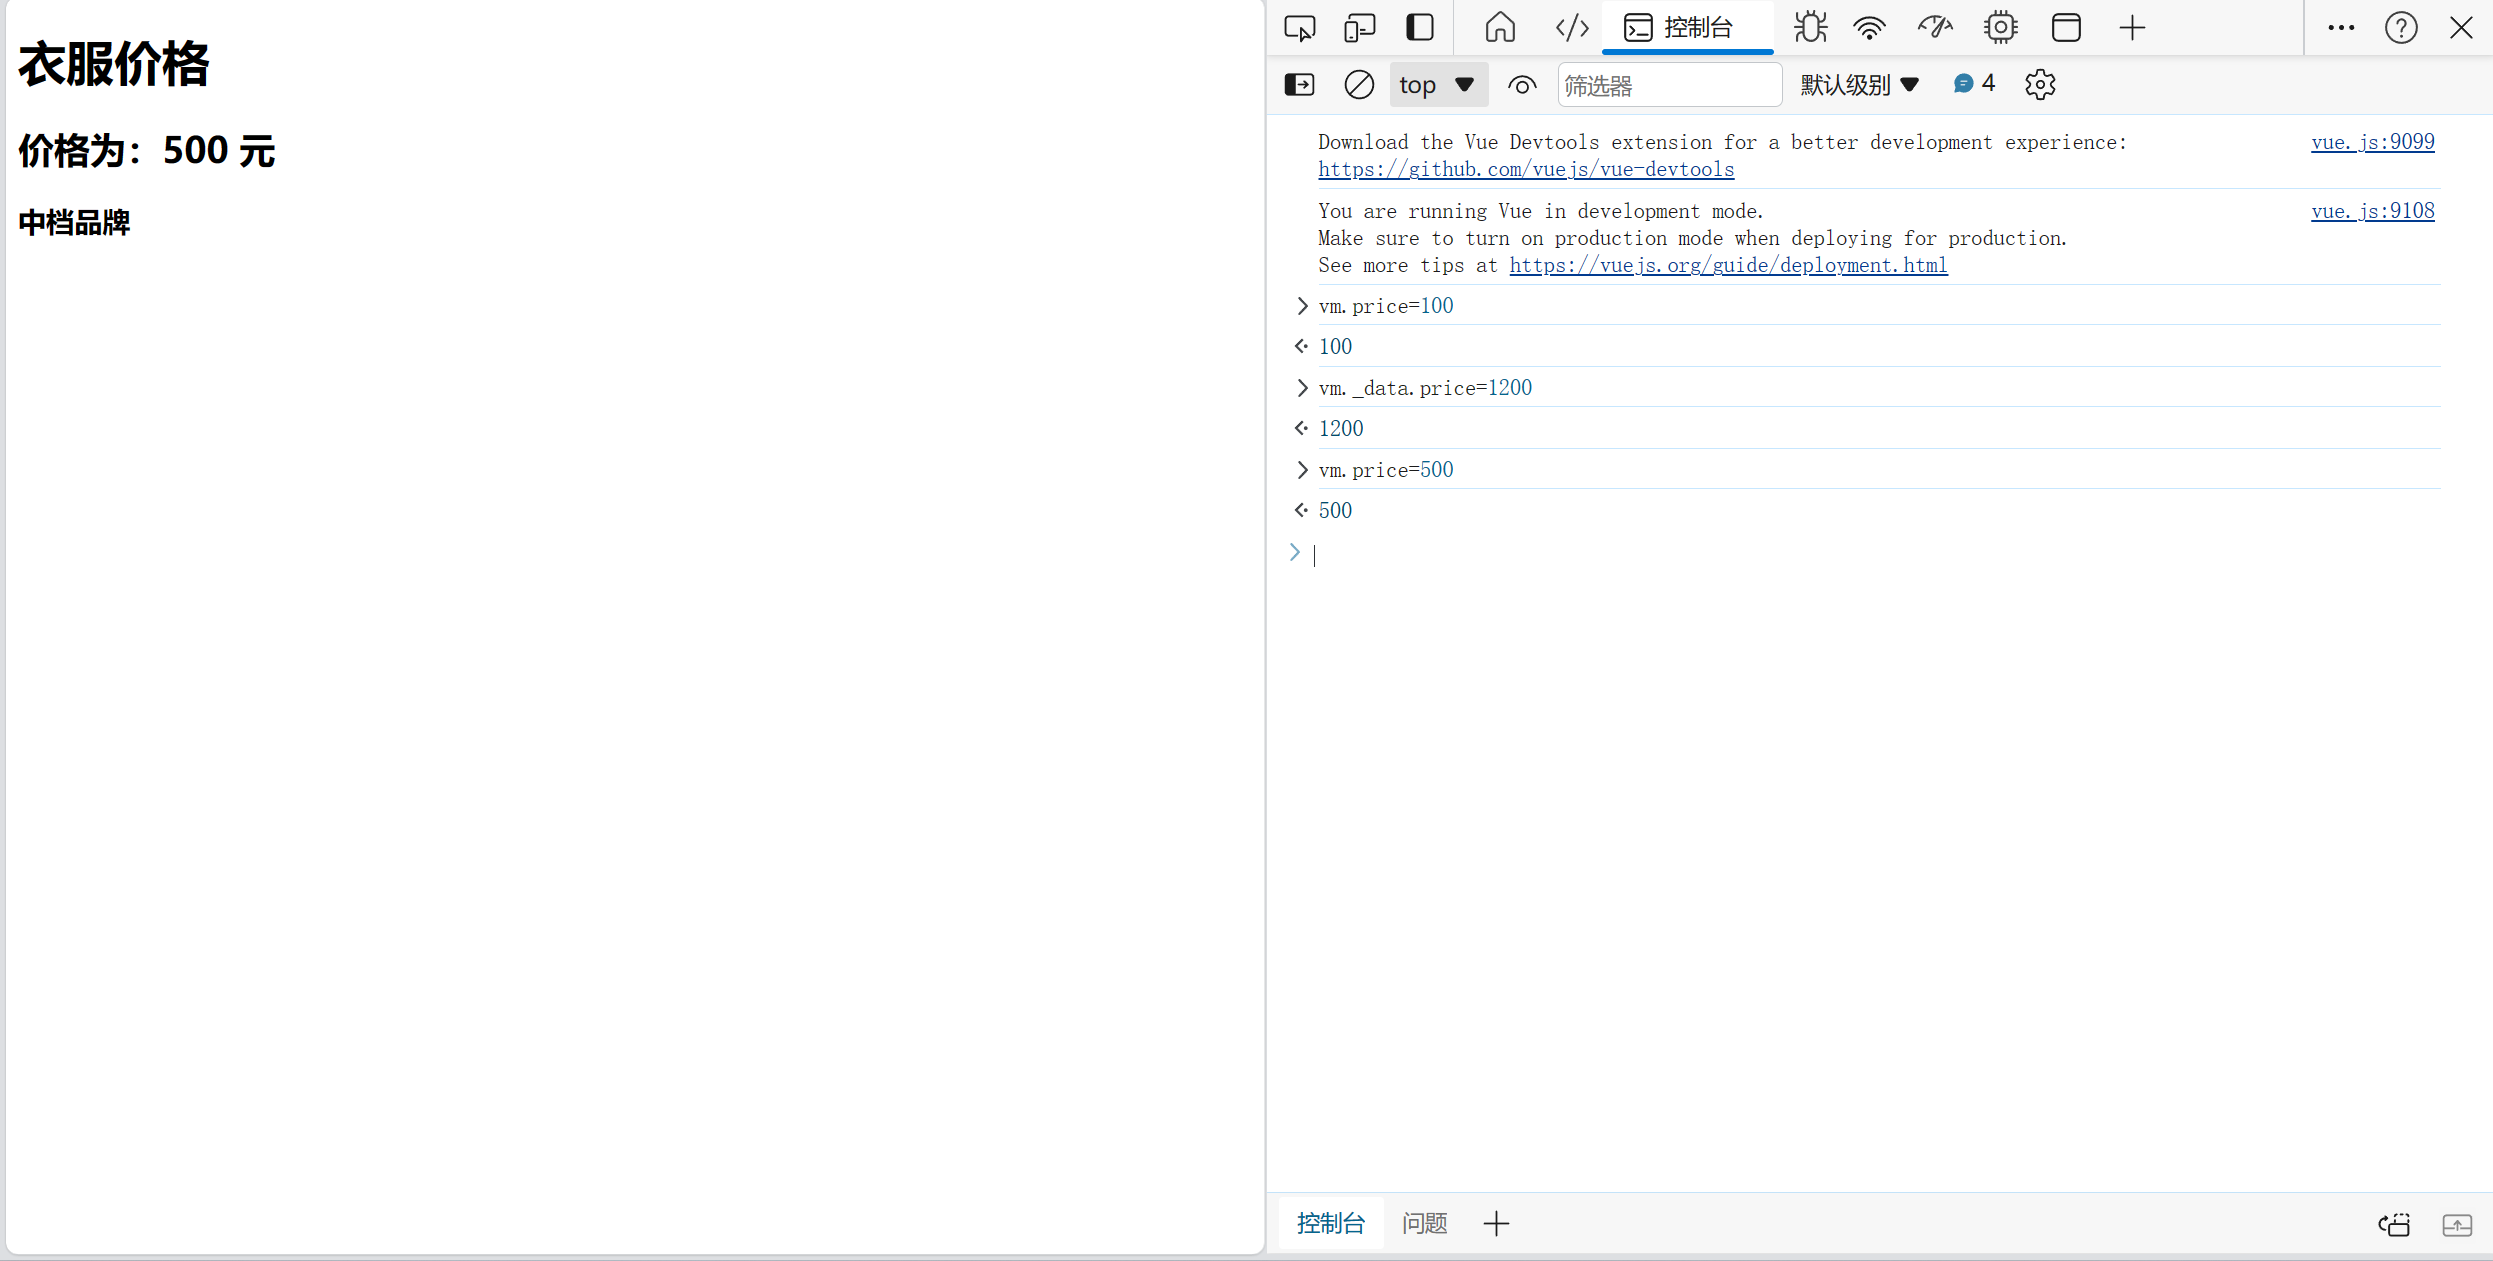The width and height of the screenshot is (2493, 1261).
Task: Open the 默认级别 dropdown
Action: point(1858,84)
